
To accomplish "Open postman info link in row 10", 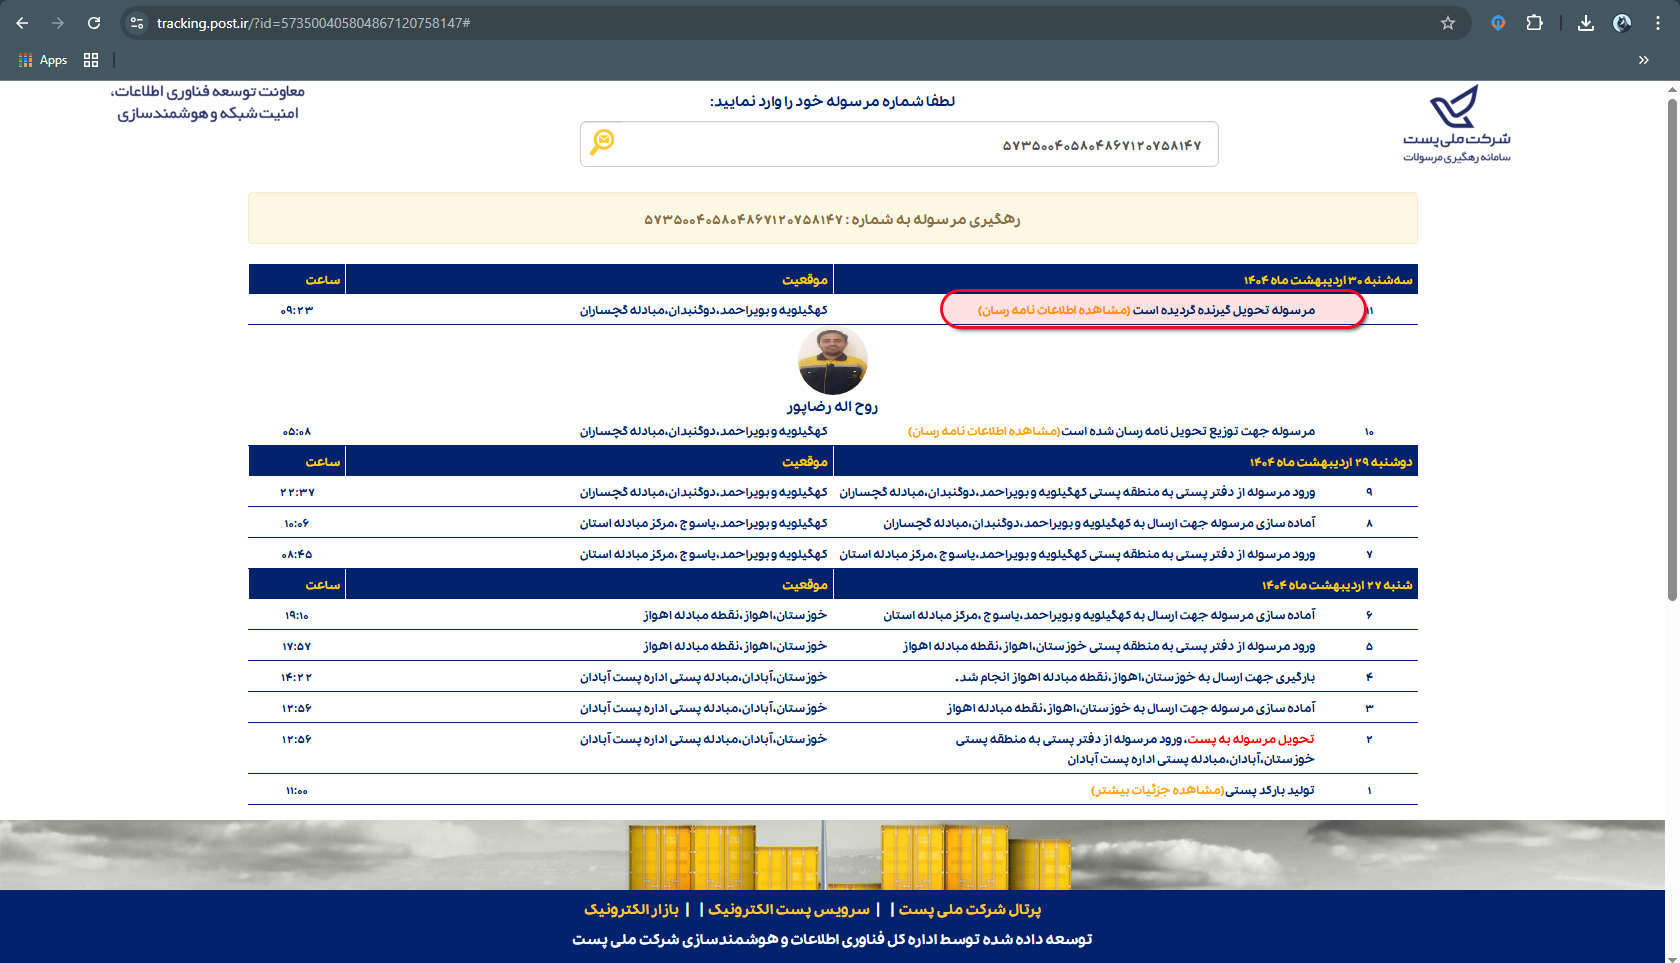I will point(984,431).
